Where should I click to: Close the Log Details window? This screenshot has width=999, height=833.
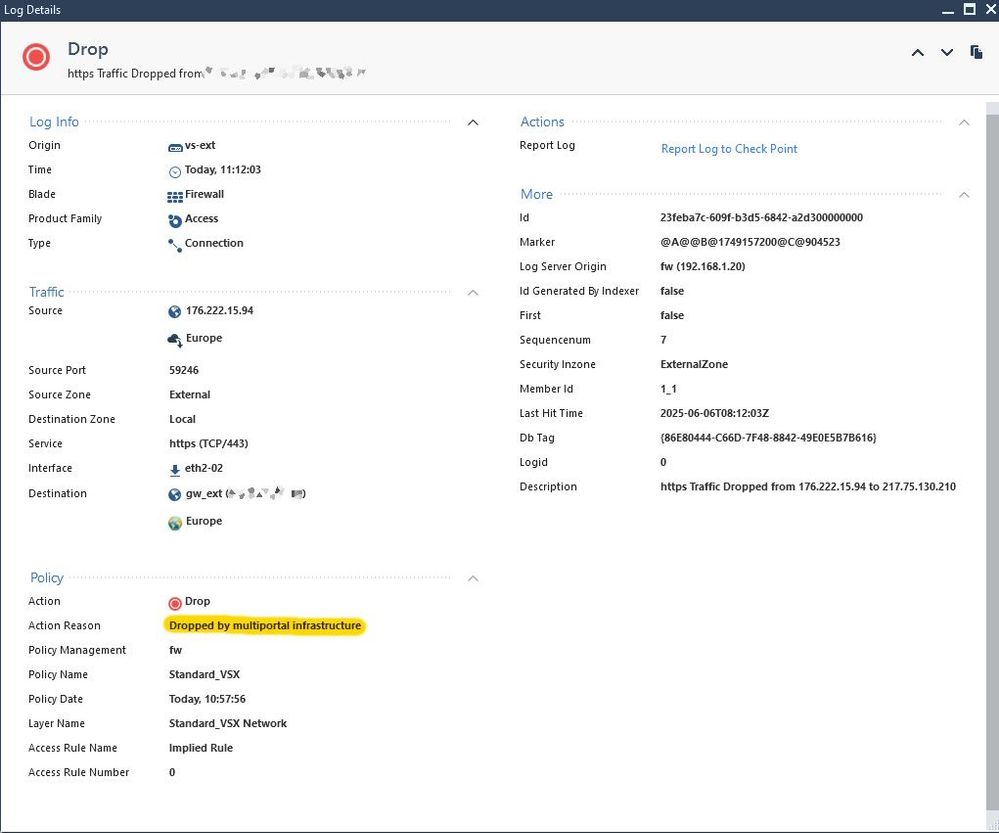[991, 9]
